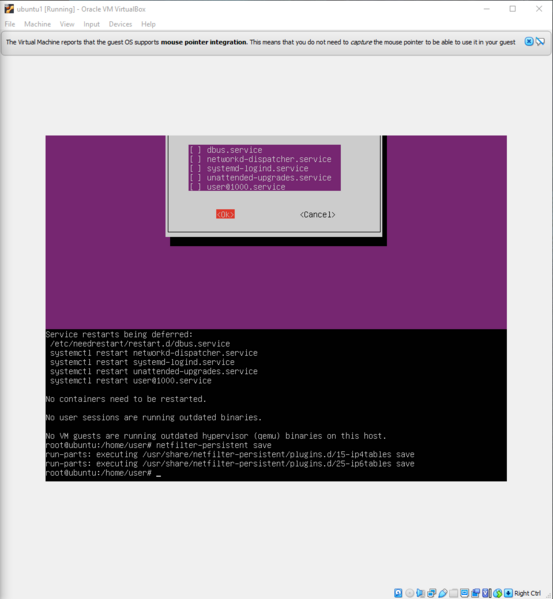Click 'No containers need to be restarted.' line

[126, 399]
